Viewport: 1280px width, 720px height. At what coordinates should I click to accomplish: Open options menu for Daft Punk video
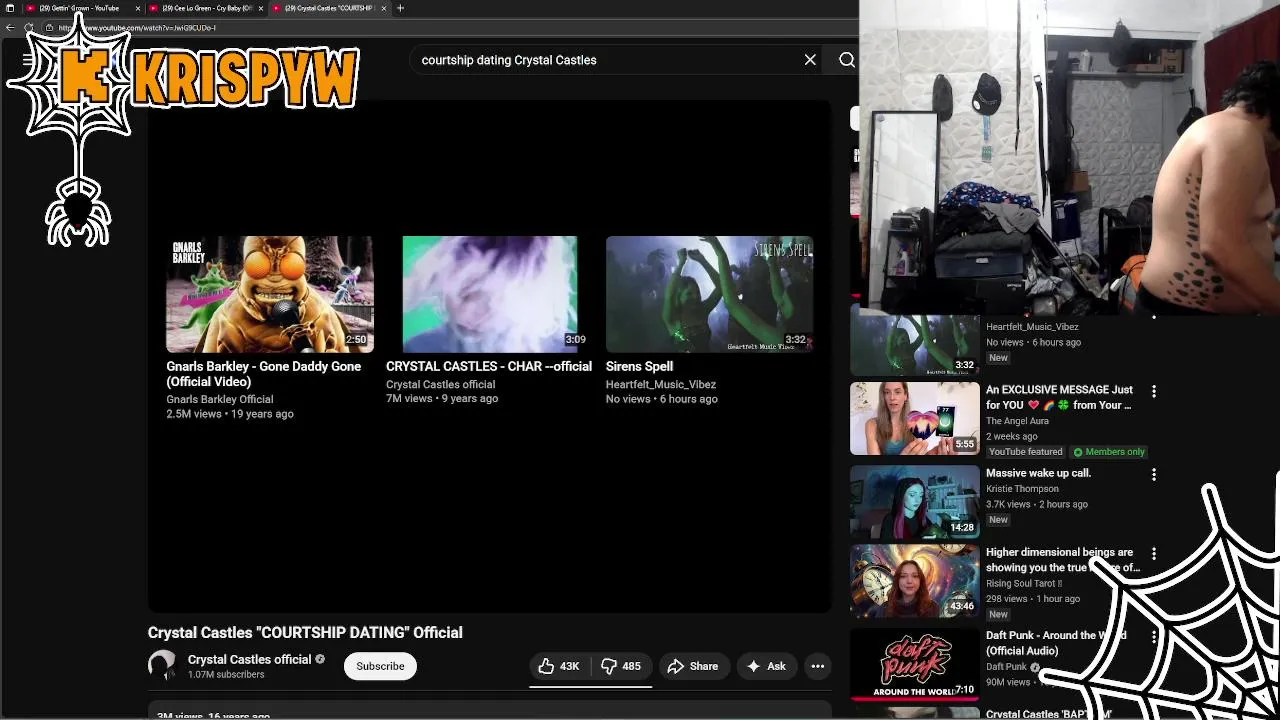click(1154, 636)
